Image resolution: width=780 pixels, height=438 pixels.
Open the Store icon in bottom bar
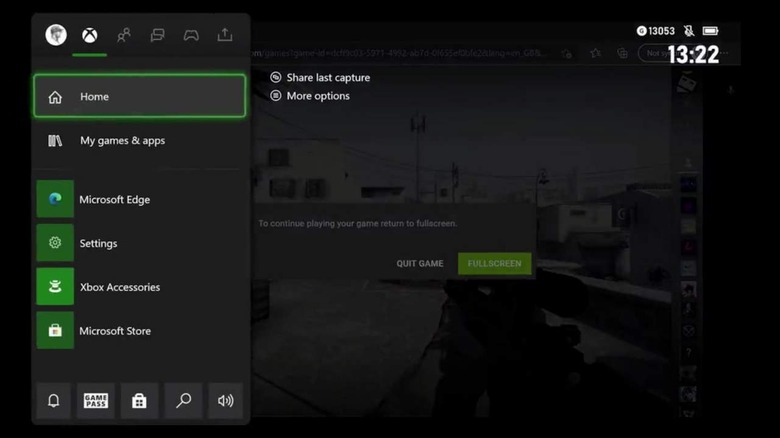click(x=139, y=401)
